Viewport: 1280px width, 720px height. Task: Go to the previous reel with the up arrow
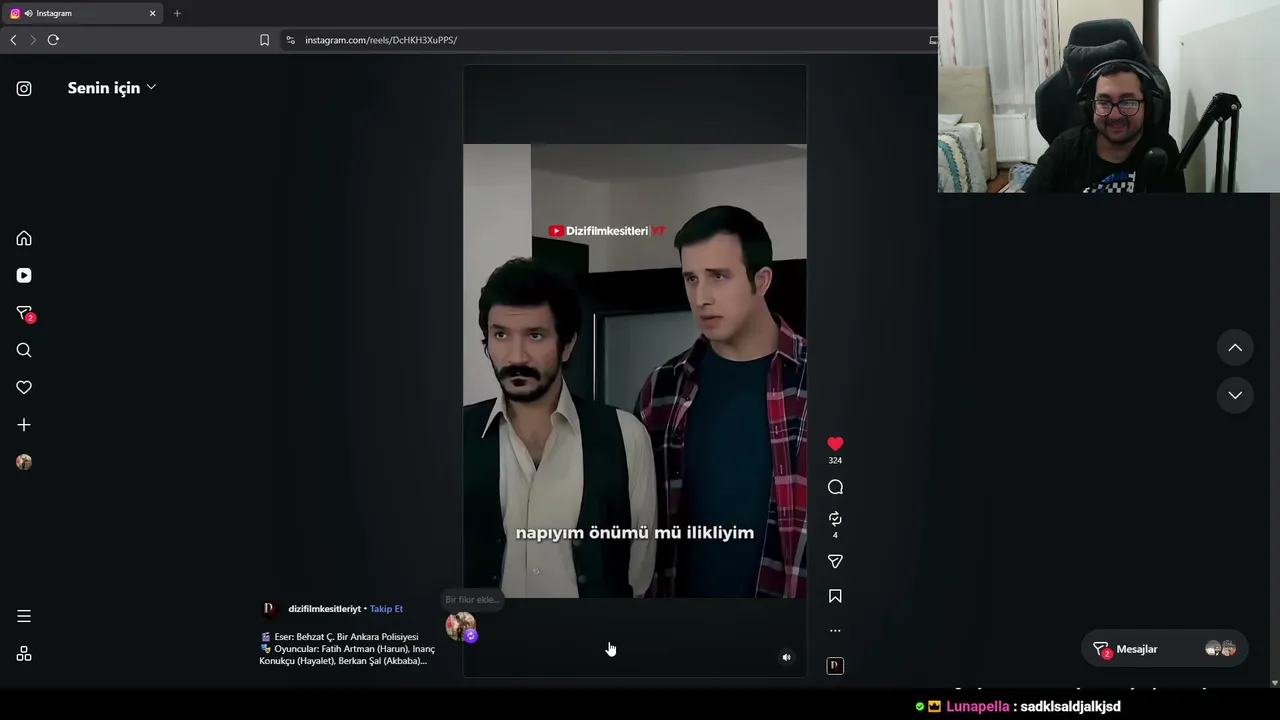click(x=1235, y=348)
